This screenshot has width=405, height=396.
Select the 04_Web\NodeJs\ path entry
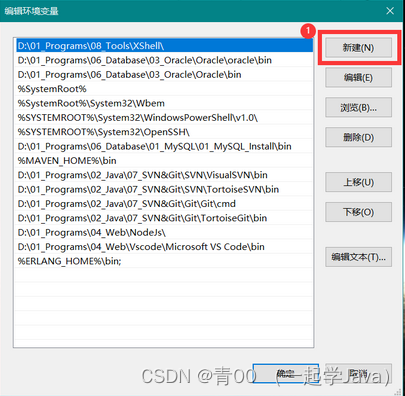pyautogui.click(x=164, y=232)
